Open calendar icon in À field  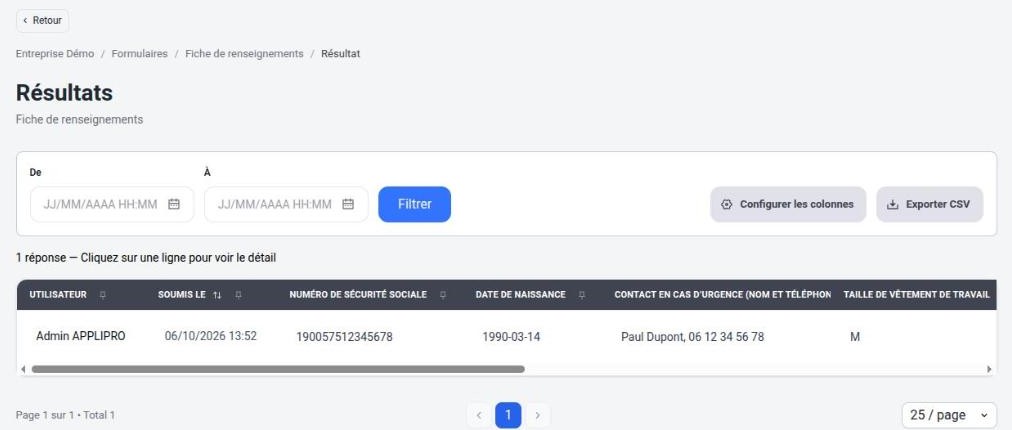pyautogui.click(x=348, y=204)
